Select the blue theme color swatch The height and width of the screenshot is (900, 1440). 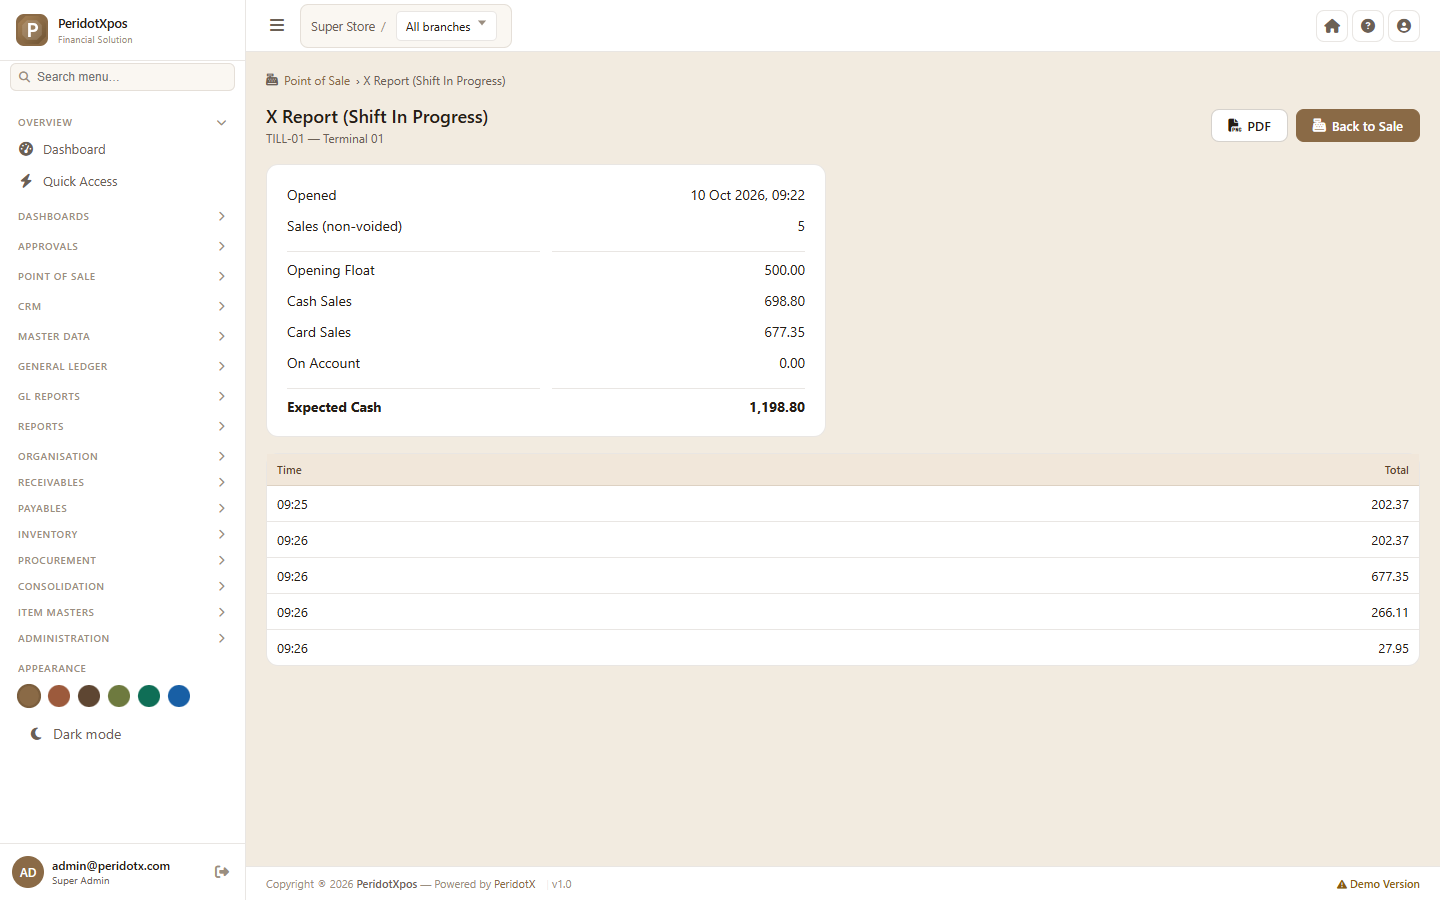(179, 696)
